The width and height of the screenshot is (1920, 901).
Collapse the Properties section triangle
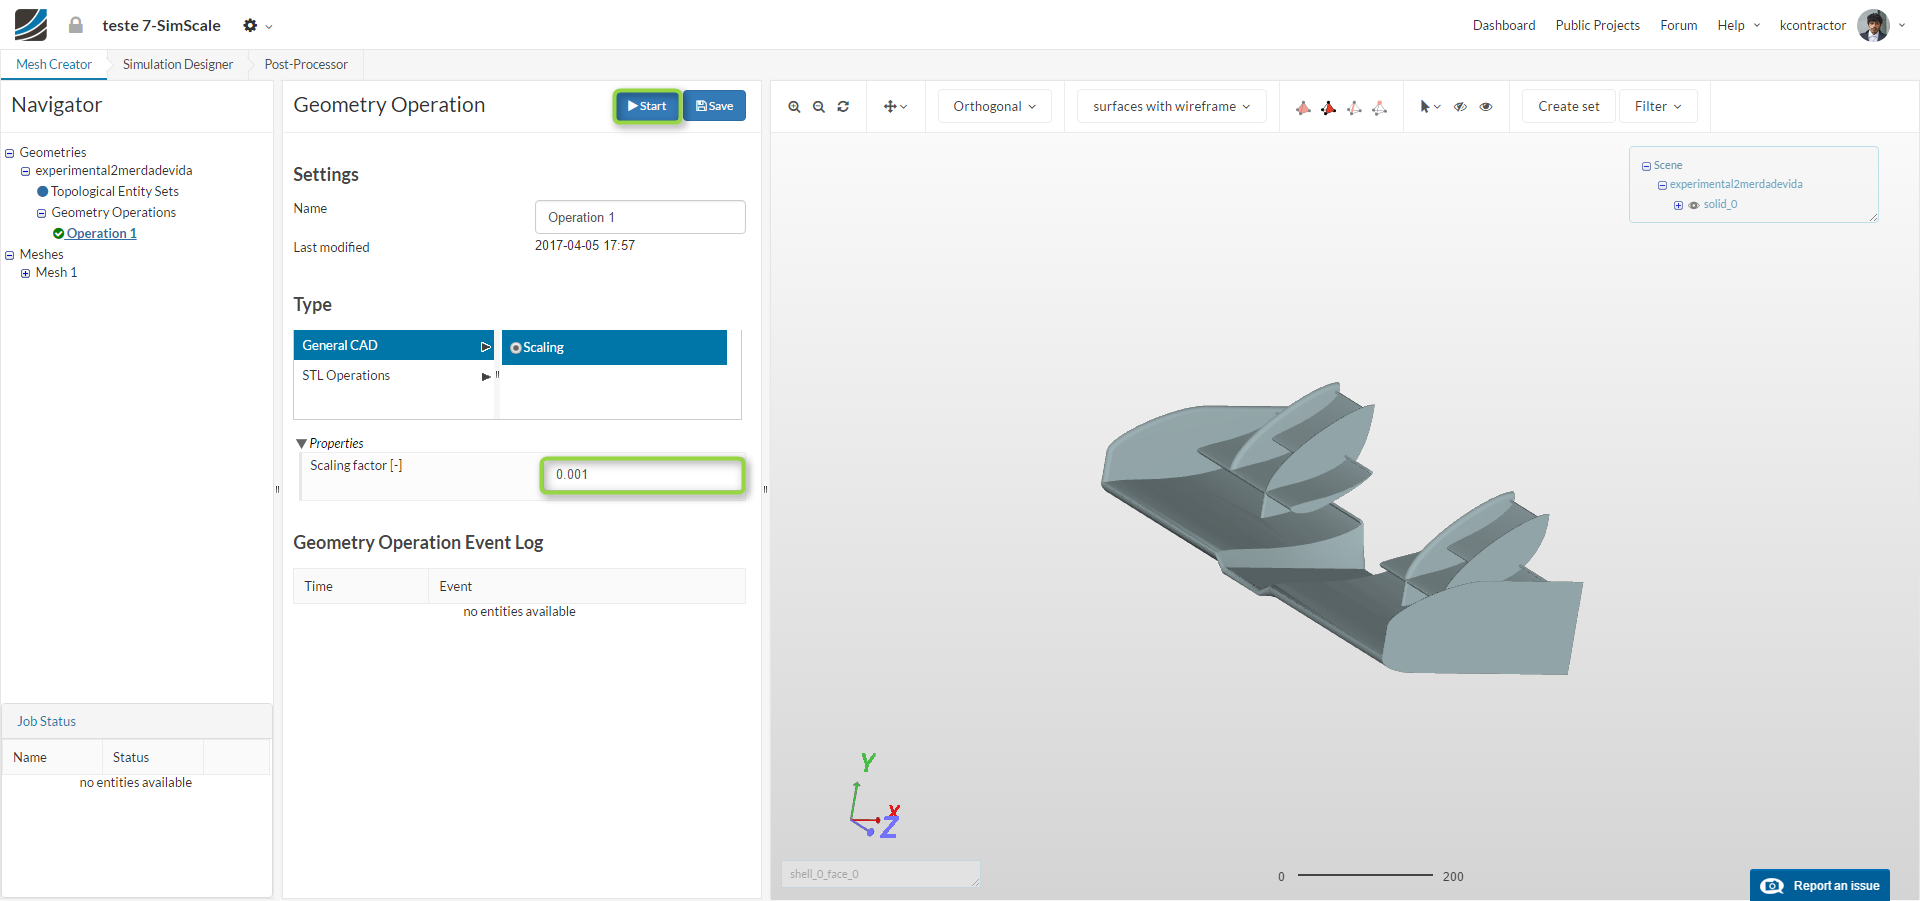pos(301,443)
